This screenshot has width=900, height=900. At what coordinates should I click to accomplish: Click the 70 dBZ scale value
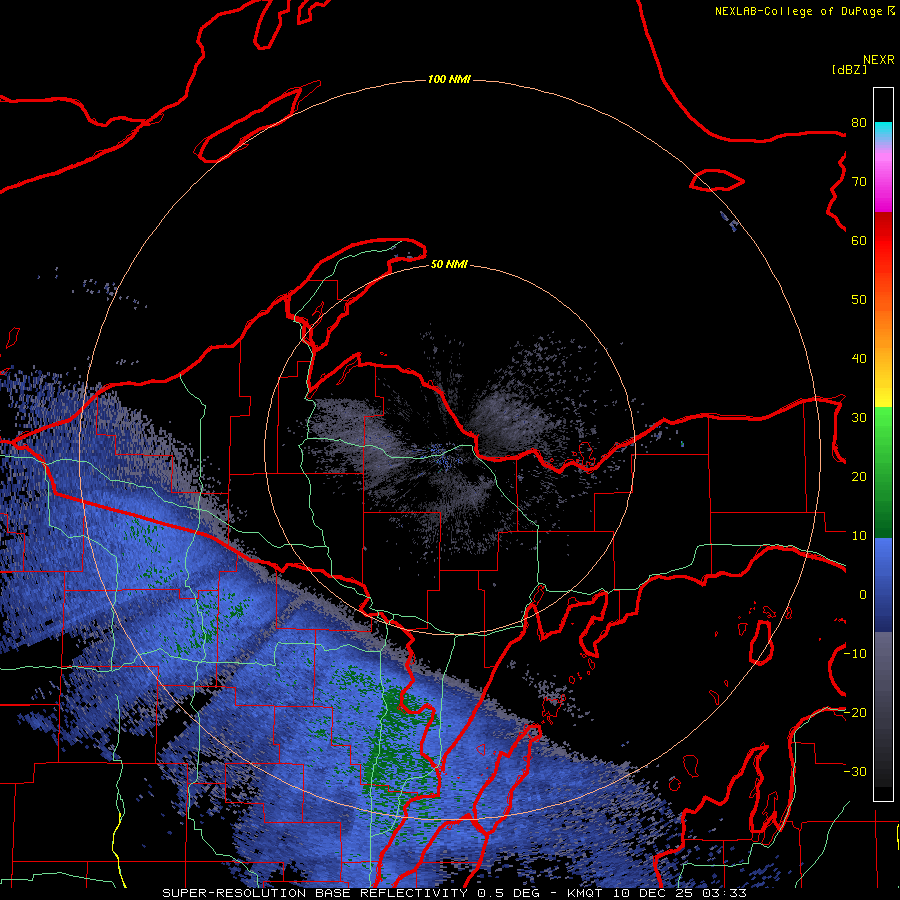pyautogui.click(x=859, y=181)
